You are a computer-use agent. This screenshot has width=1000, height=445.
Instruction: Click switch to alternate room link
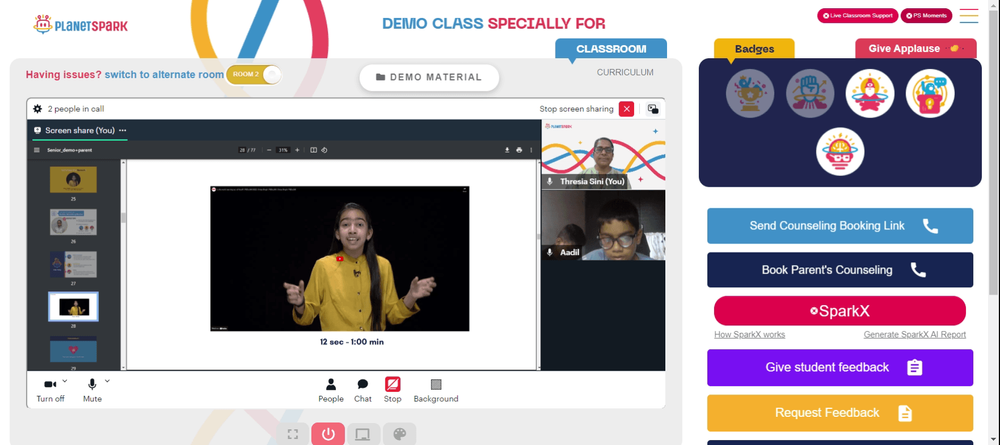pos(164,75)
